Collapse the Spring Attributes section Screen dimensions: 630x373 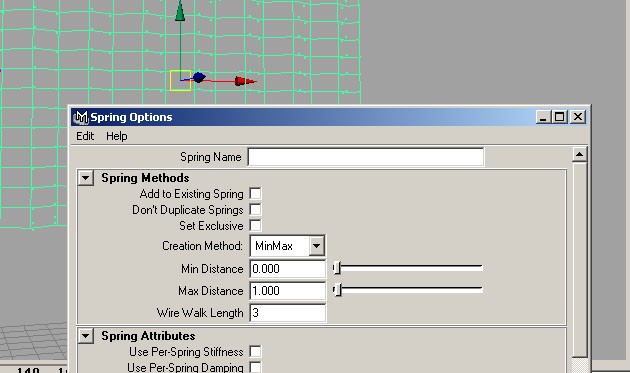(86, 336)
